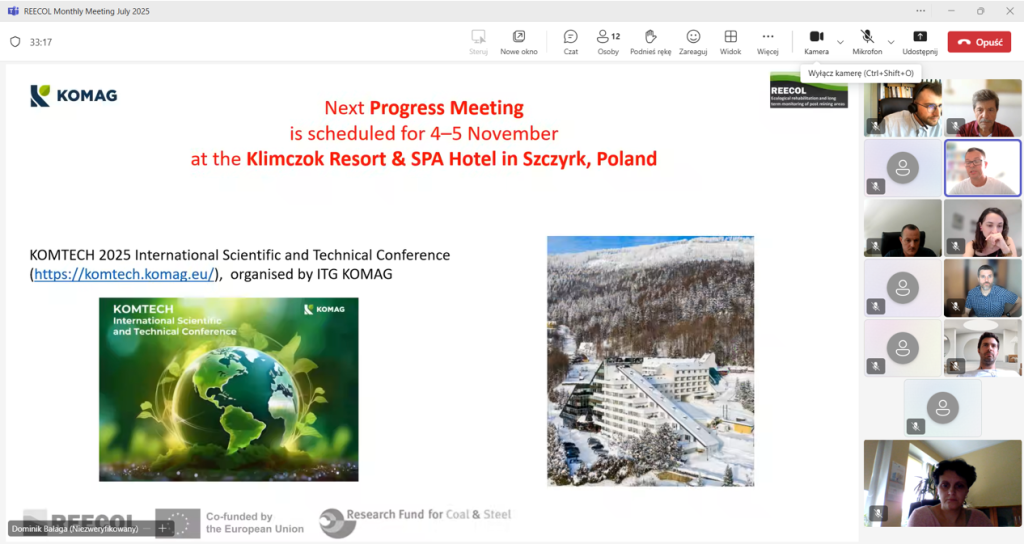
Task: Toggle the Kamera camera button
Action: (x=816, y=42)
